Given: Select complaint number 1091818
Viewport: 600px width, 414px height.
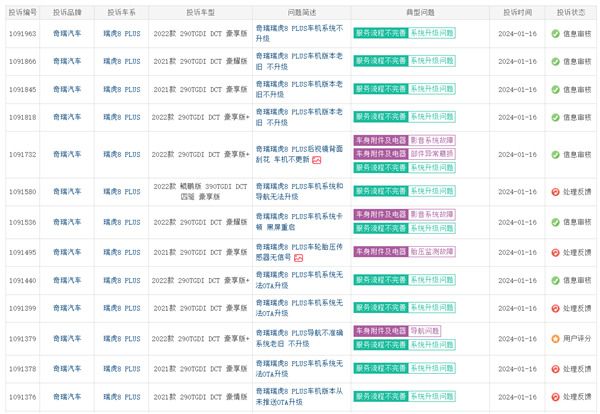Looking at the screenshot, I should [x=23, y=117].
